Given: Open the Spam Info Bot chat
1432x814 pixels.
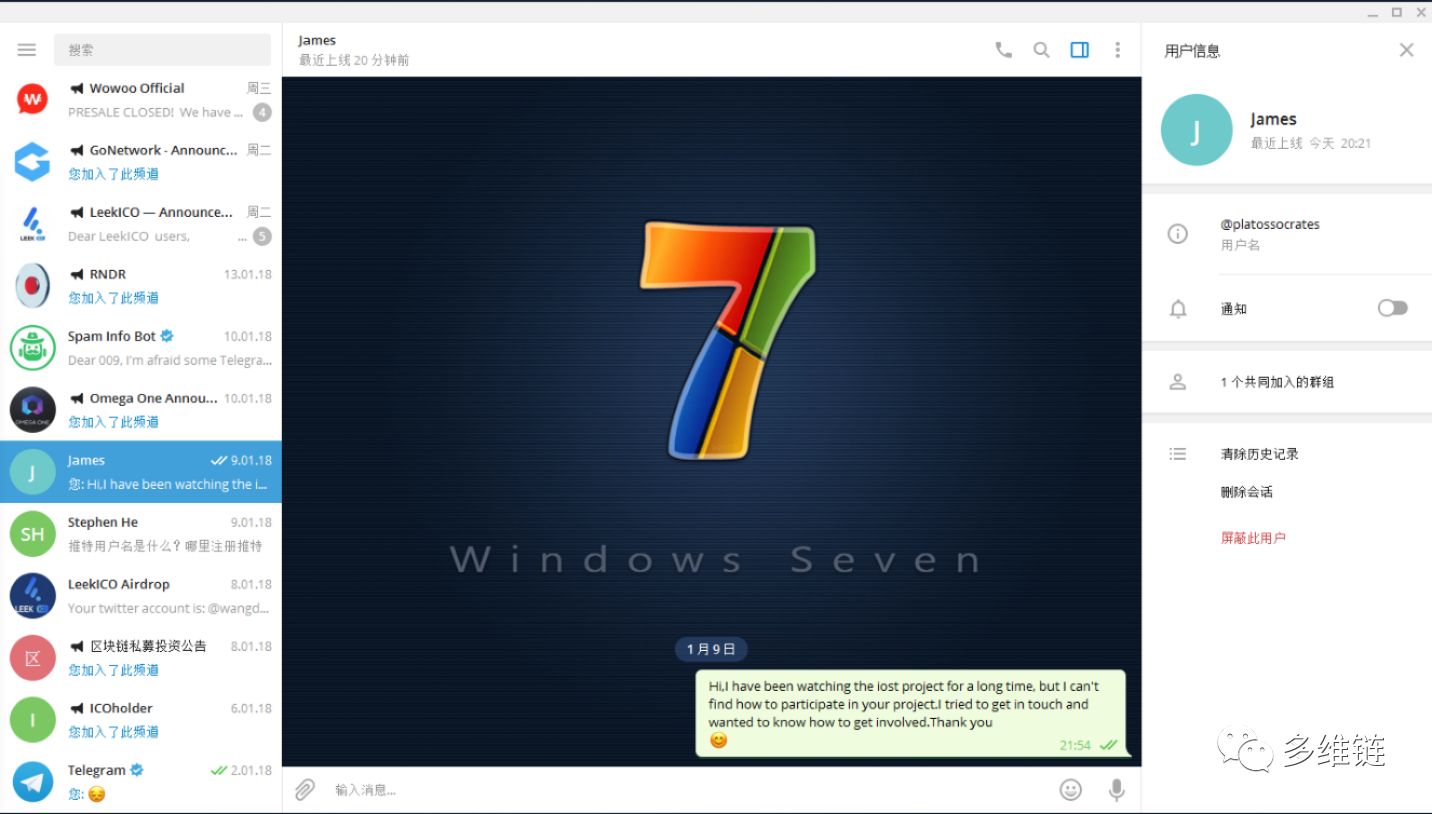Looking at the screenshot, I should 141,348.
